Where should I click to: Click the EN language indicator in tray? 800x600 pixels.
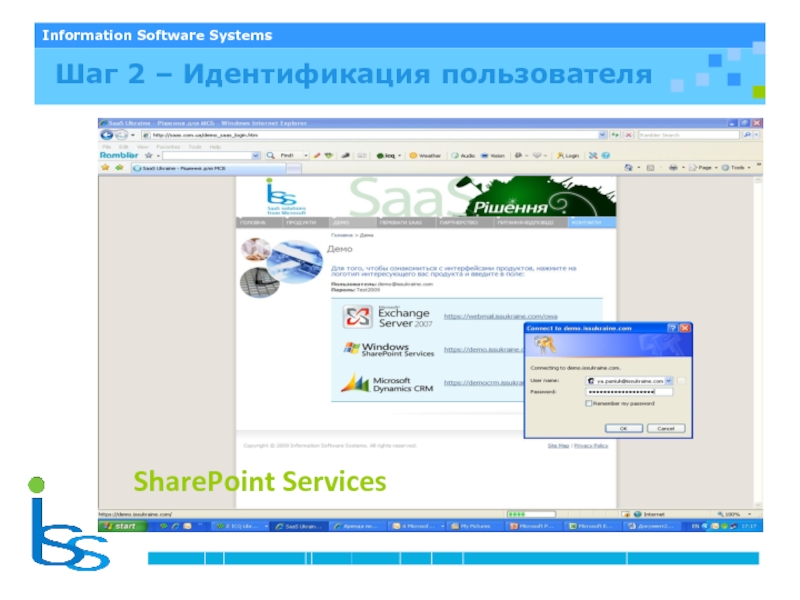(x=695, y=526)
